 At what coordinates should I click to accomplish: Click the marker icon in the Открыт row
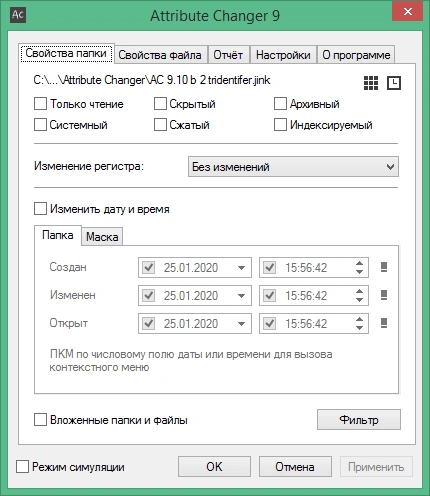[384, 323]
